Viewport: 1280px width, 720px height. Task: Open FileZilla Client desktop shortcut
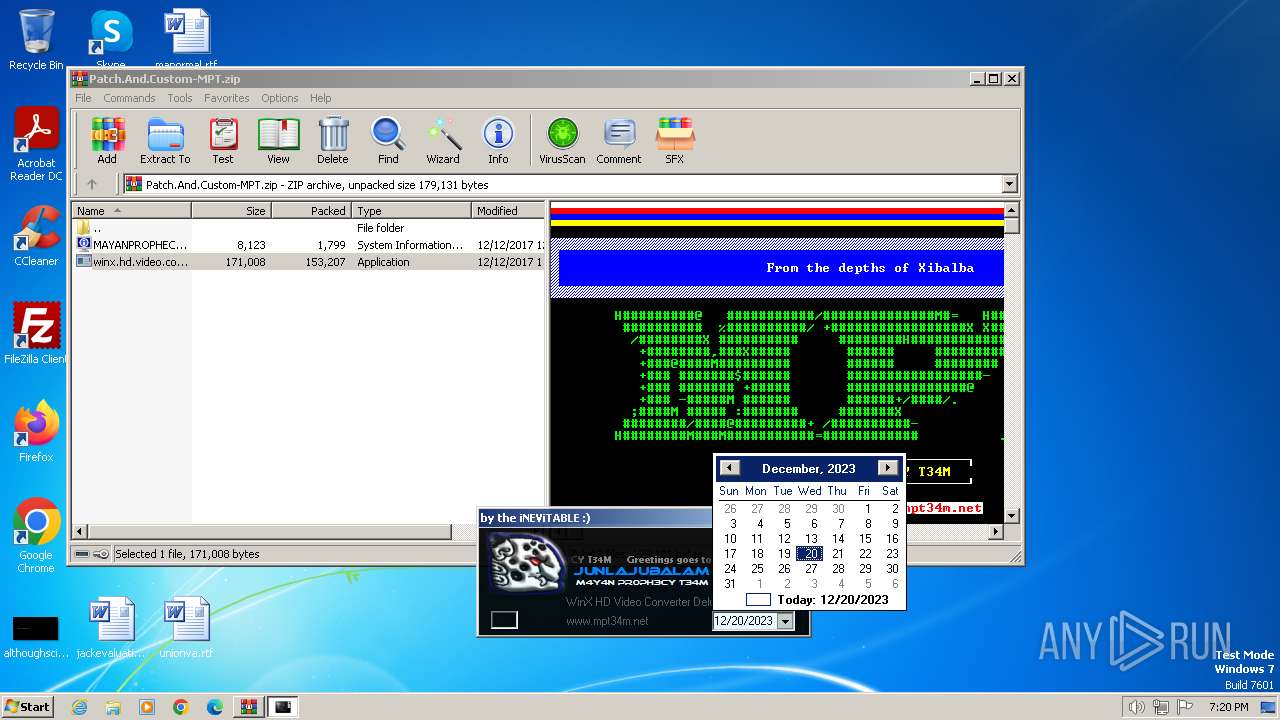point(36,333)
